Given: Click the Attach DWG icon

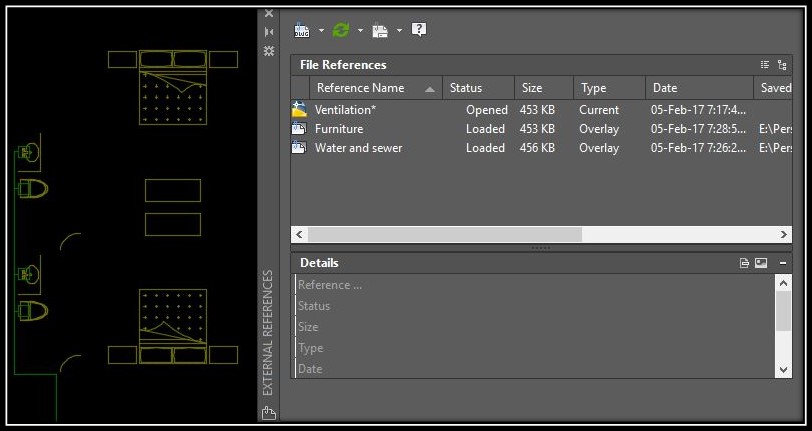Looking at the screenshot, I should [301, 30].
